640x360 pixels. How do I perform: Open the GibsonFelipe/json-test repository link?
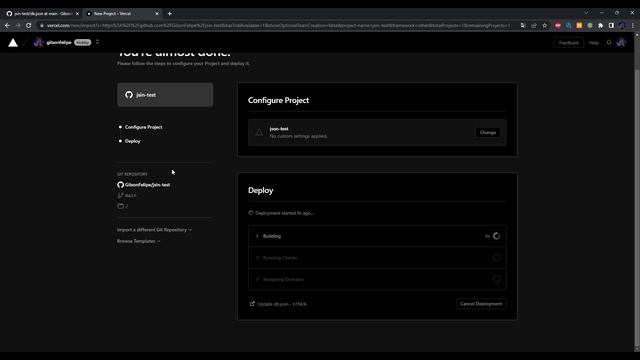click(x=147, y=184)
